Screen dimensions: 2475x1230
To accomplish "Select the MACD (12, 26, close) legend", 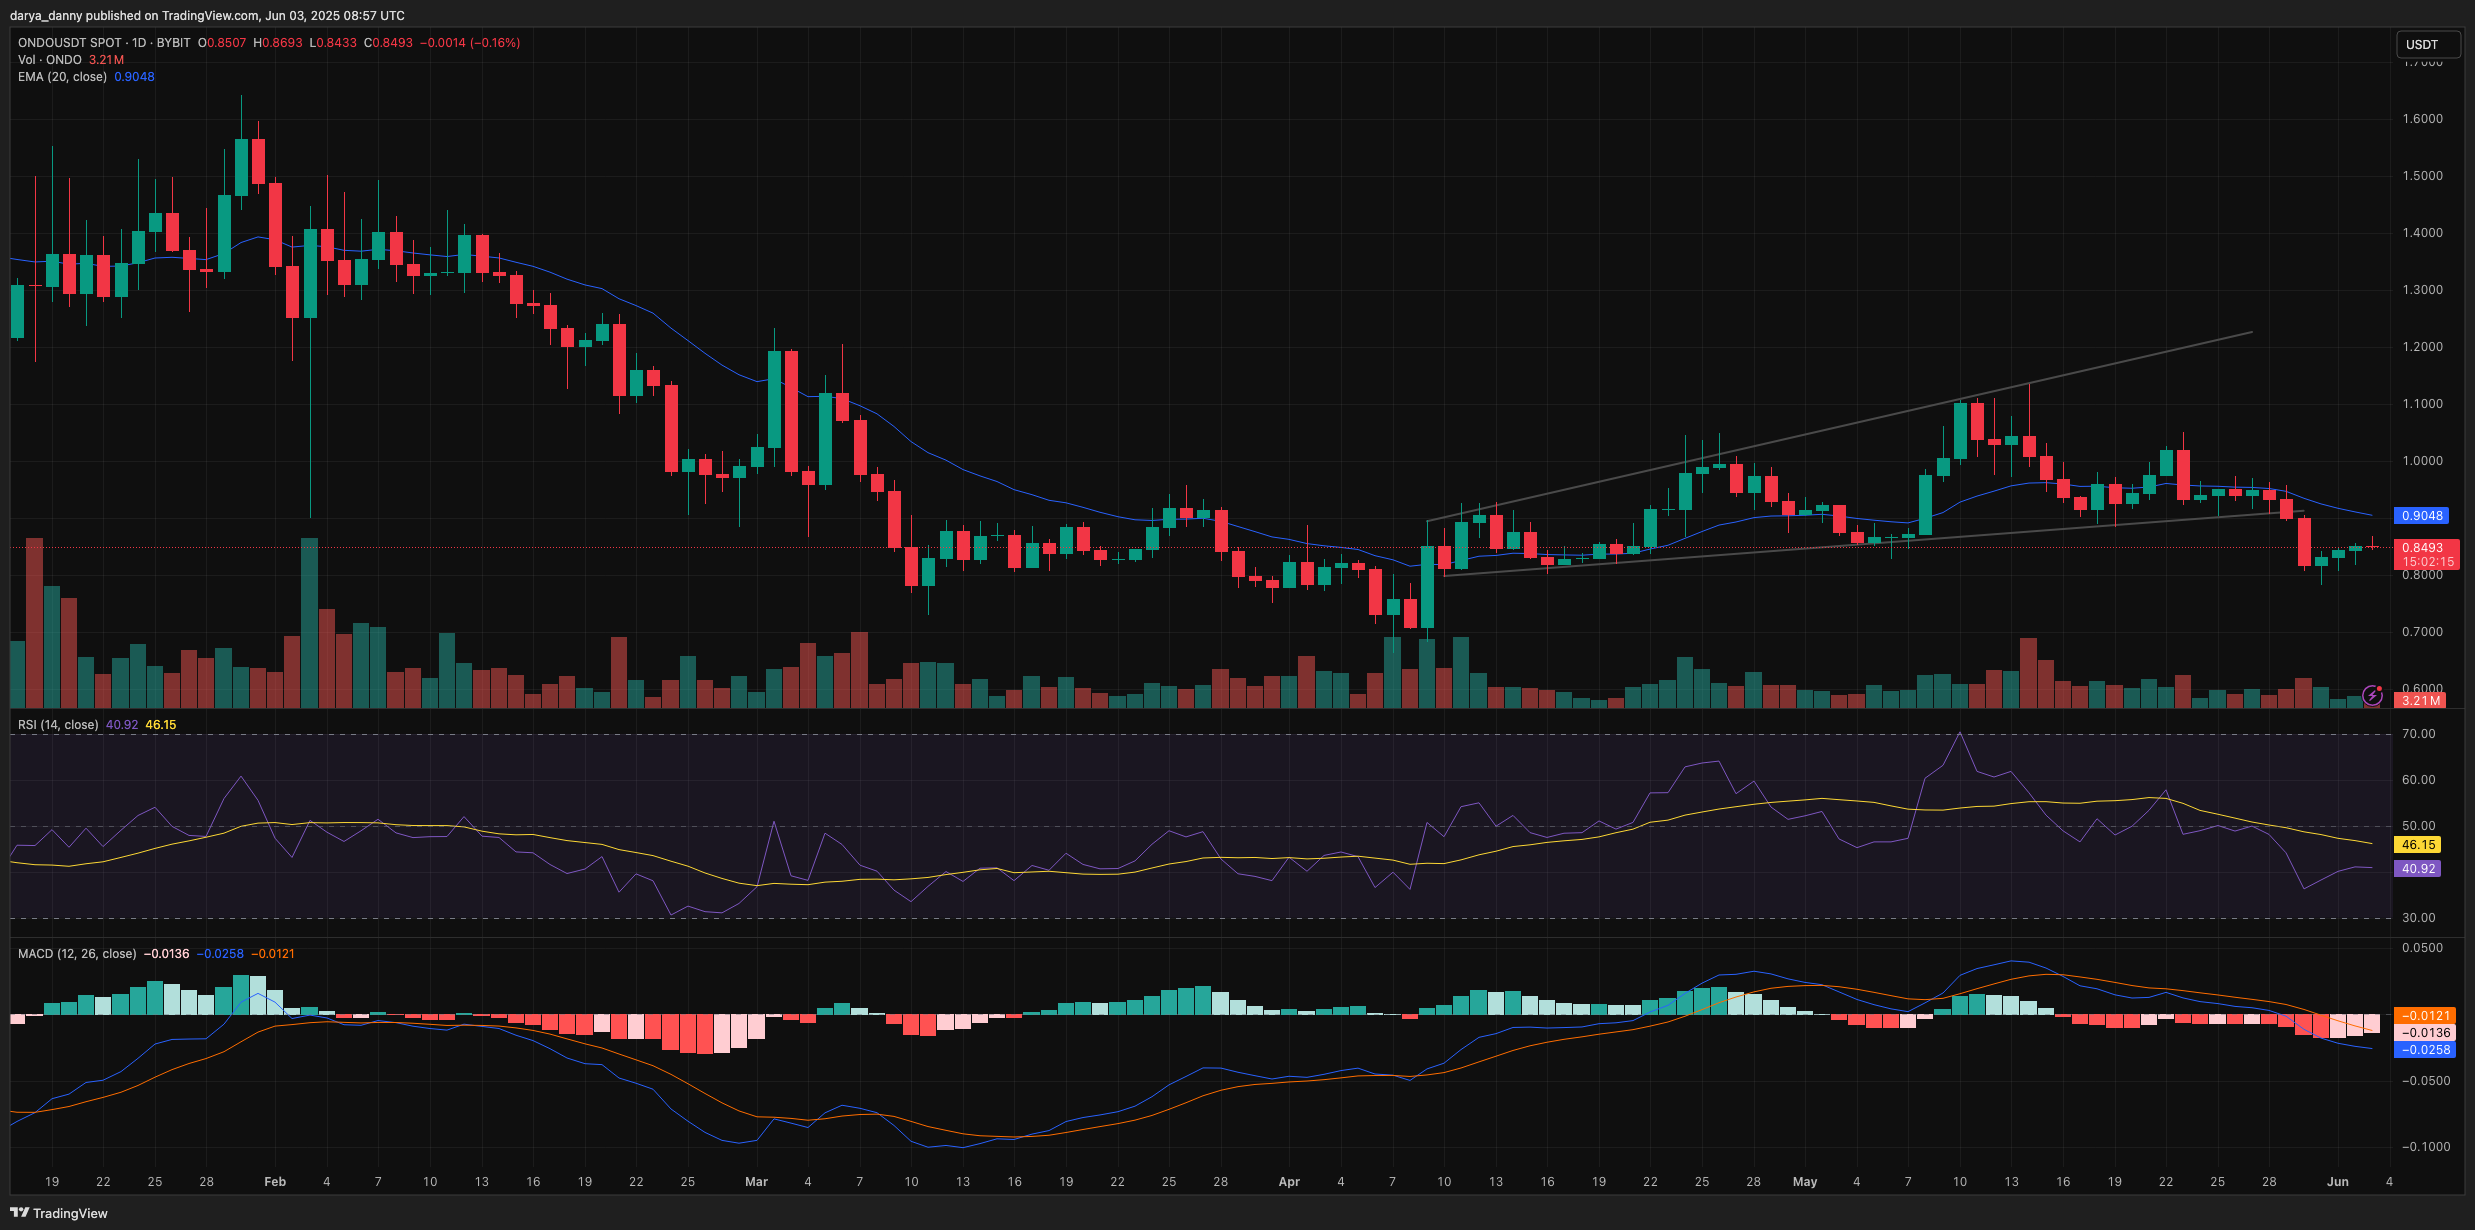I will click(77, 954).
